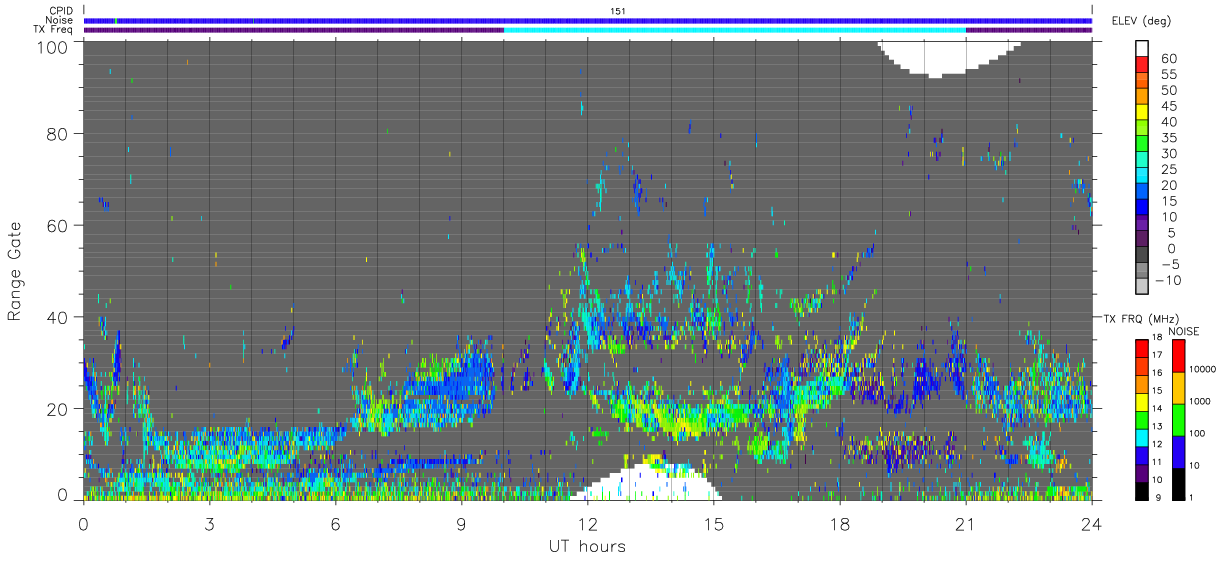Click the -10 label on ELEV legend
Screen dimensions: 1228x567
click(1169, 280)
